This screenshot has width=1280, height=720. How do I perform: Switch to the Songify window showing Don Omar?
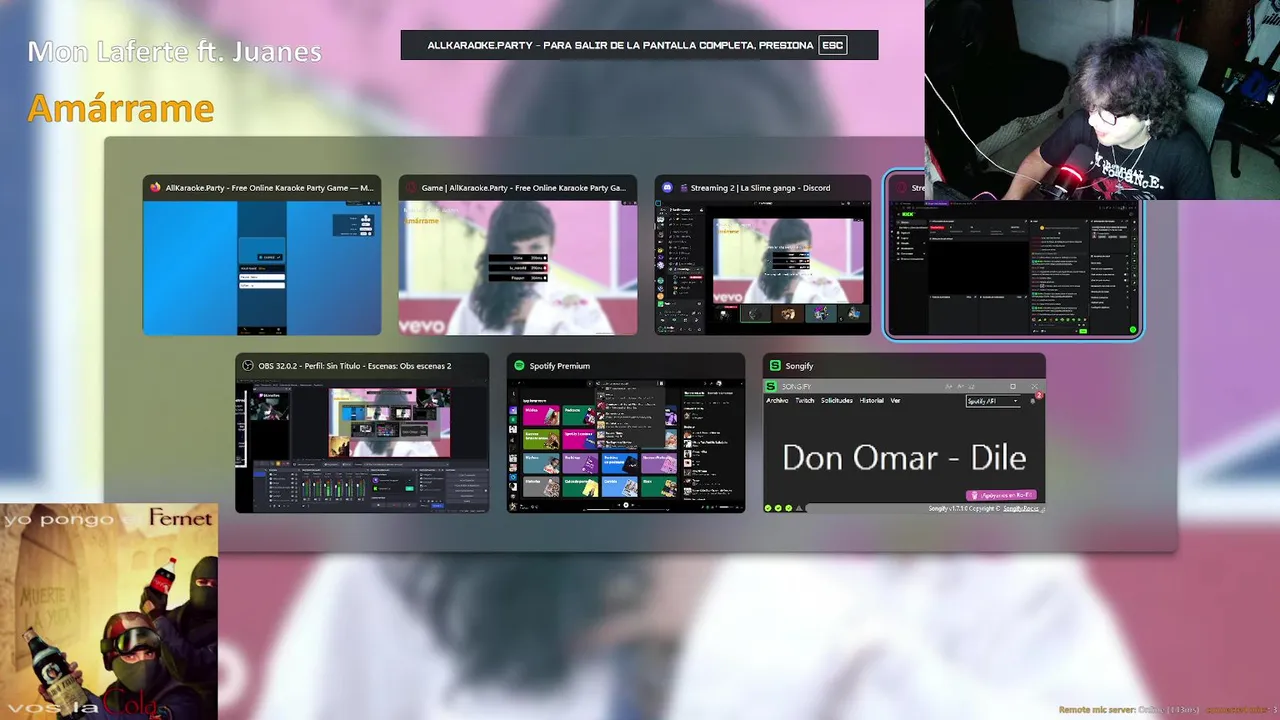tap(904, 433)
